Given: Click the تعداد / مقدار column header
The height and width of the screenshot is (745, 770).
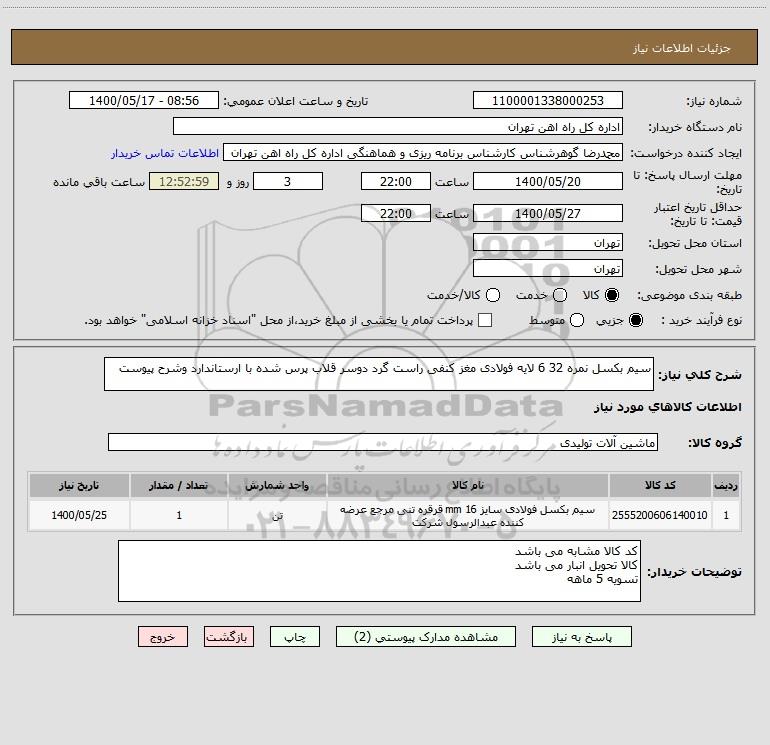Looking at the screenshot, I should tap(179, 485).
